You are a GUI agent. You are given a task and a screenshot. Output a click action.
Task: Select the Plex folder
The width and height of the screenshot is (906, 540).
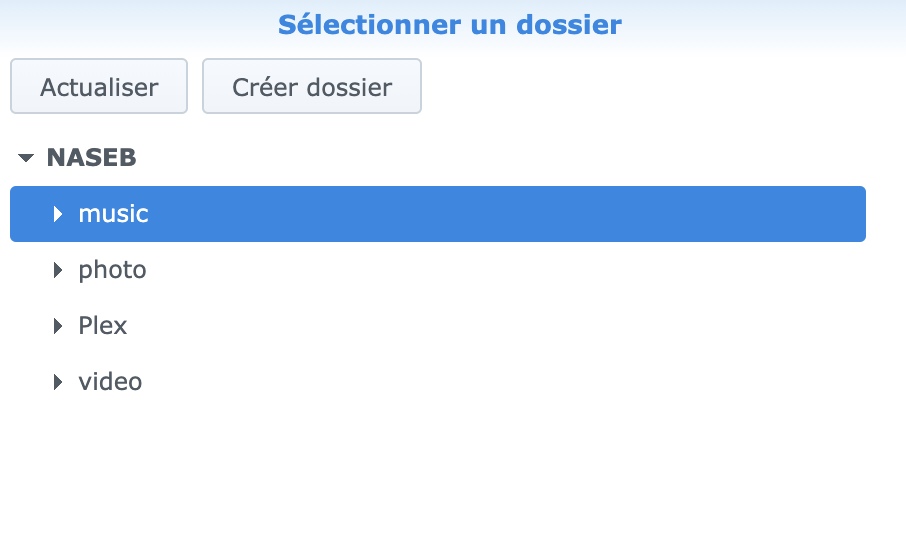[103, 326]
